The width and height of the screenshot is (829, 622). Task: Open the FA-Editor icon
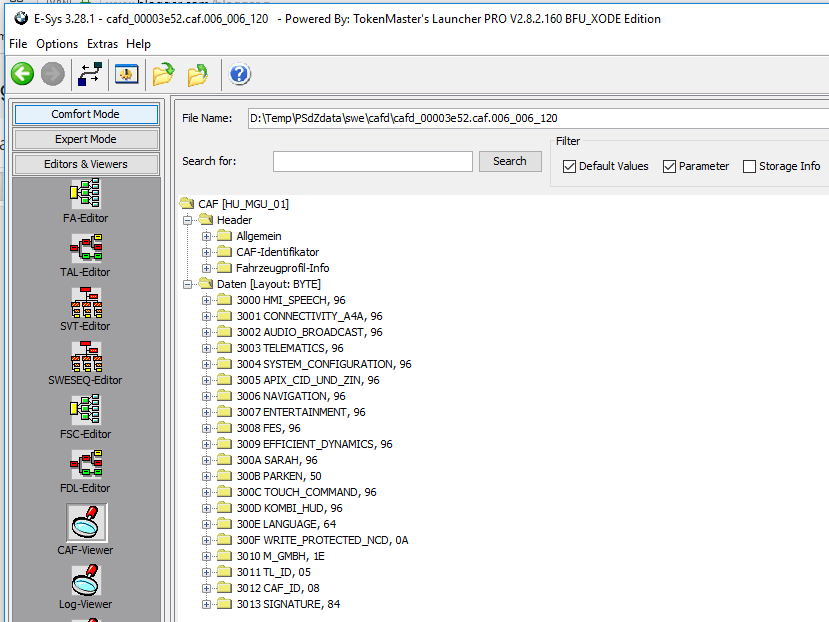tap(85, 193)
